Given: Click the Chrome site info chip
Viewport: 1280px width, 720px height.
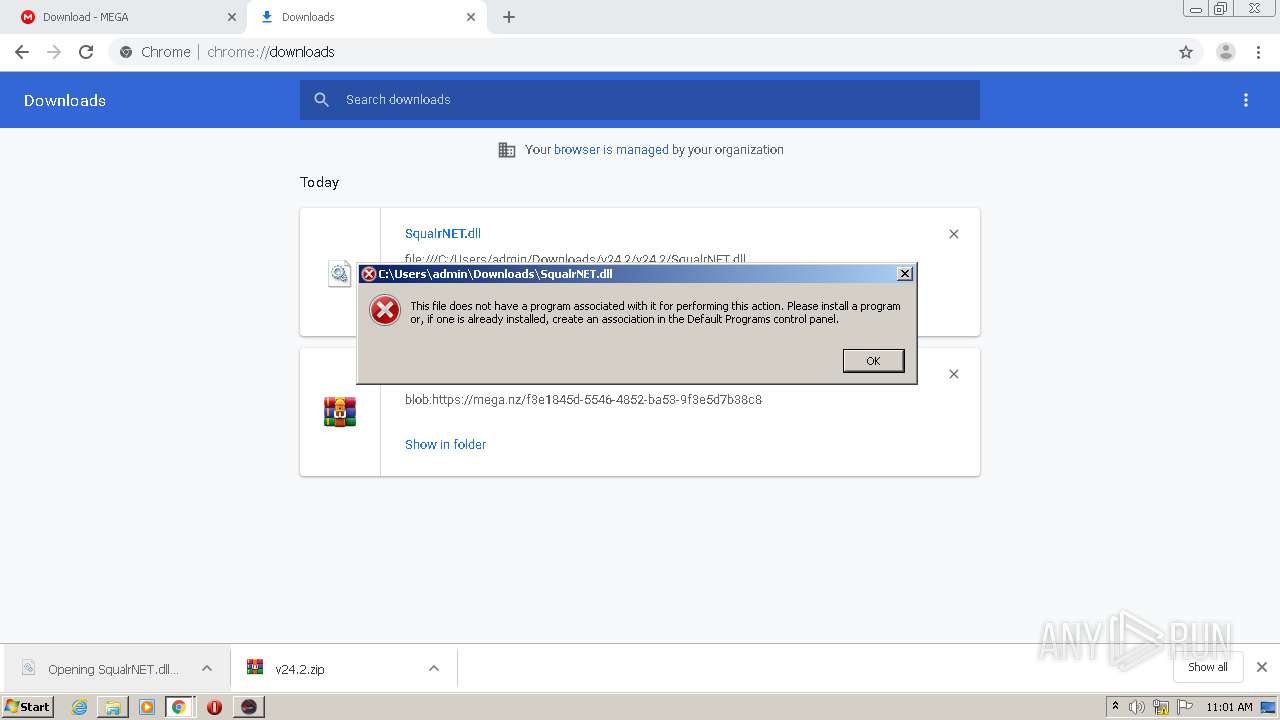Looking at the screenshot, I should [155, 52].
